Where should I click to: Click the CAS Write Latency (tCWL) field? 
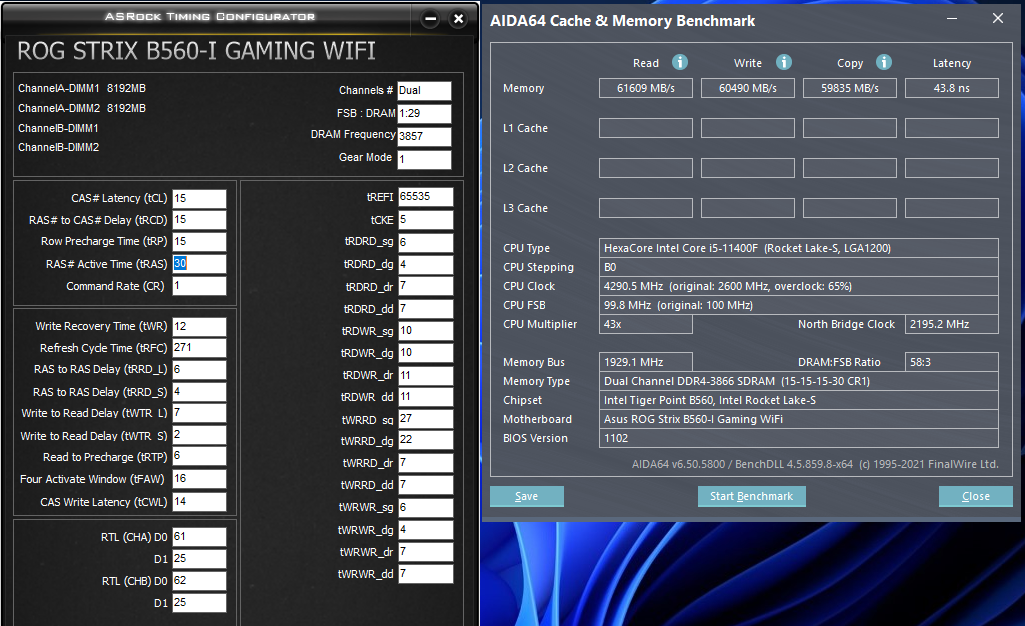199,502
